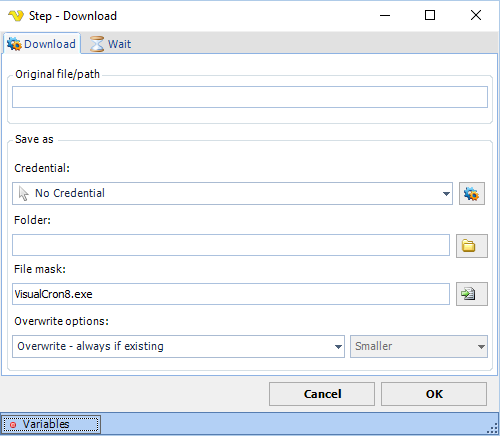Click the gear icon on Download tab
The image size is (500, 436).
[14, 44]
